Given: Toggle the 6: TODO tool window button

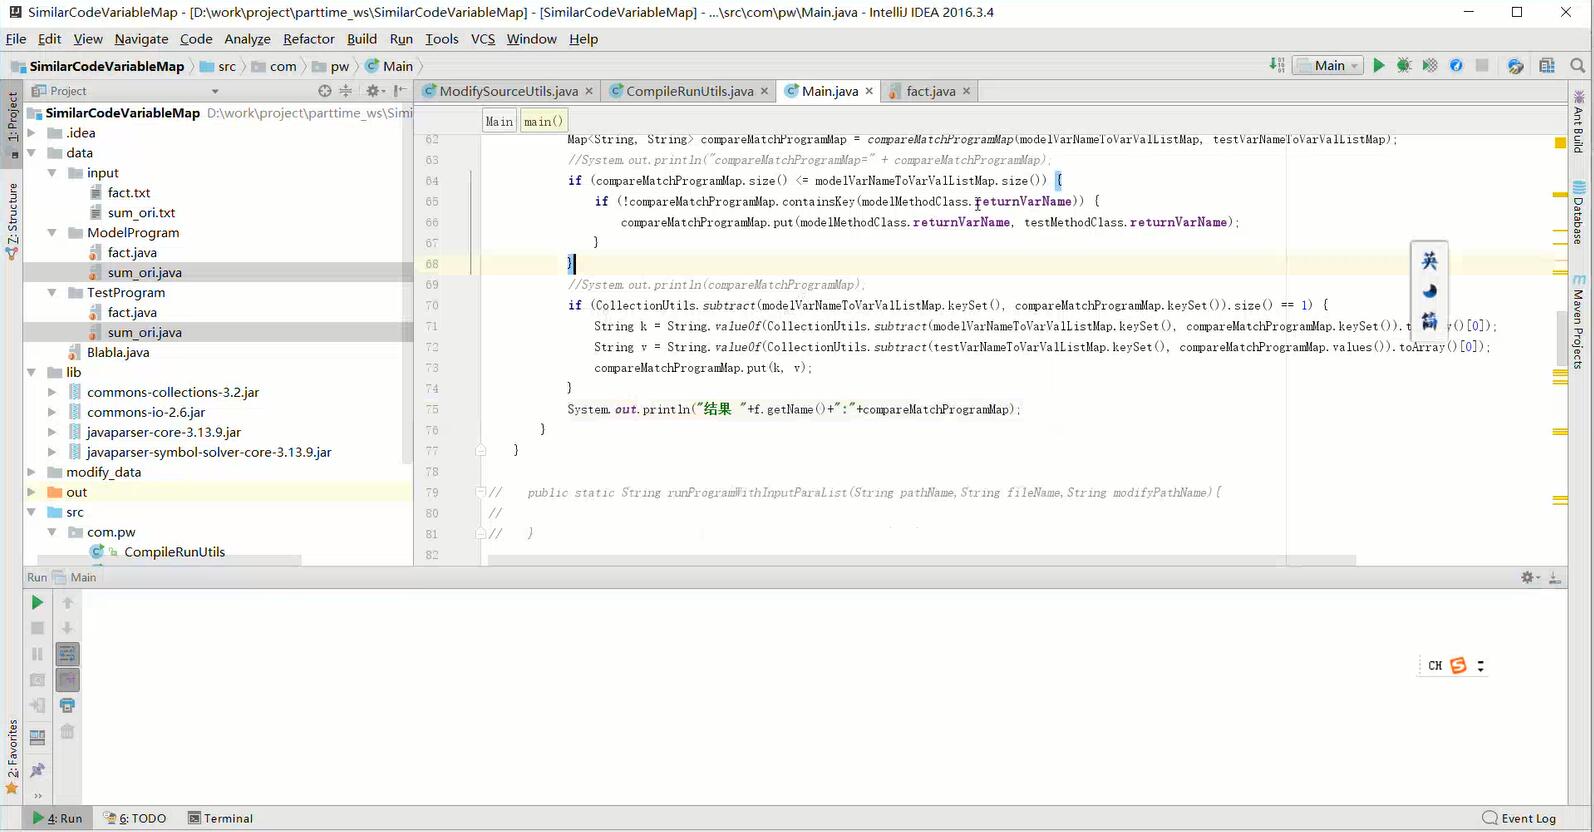Looking at the screenshot, I should click(136, 818).
